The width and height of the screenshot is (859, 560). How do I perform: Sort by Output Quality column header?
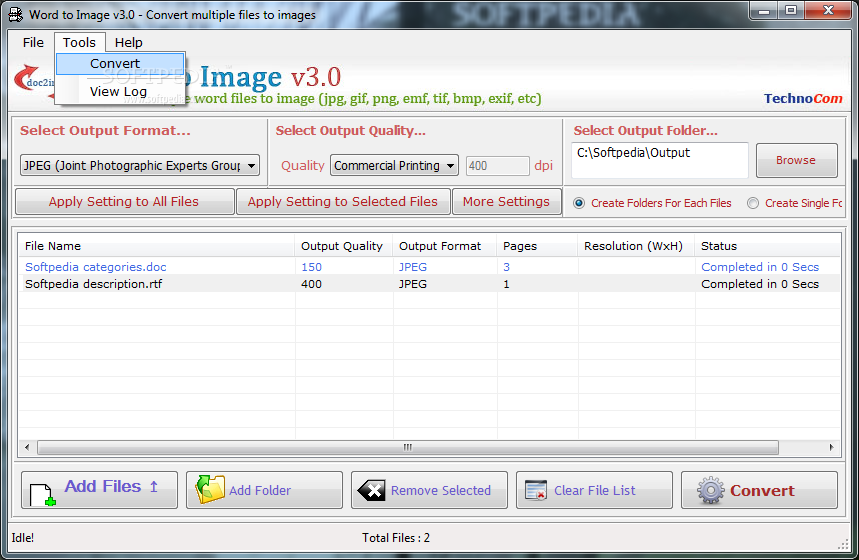(x=343, y=246)
